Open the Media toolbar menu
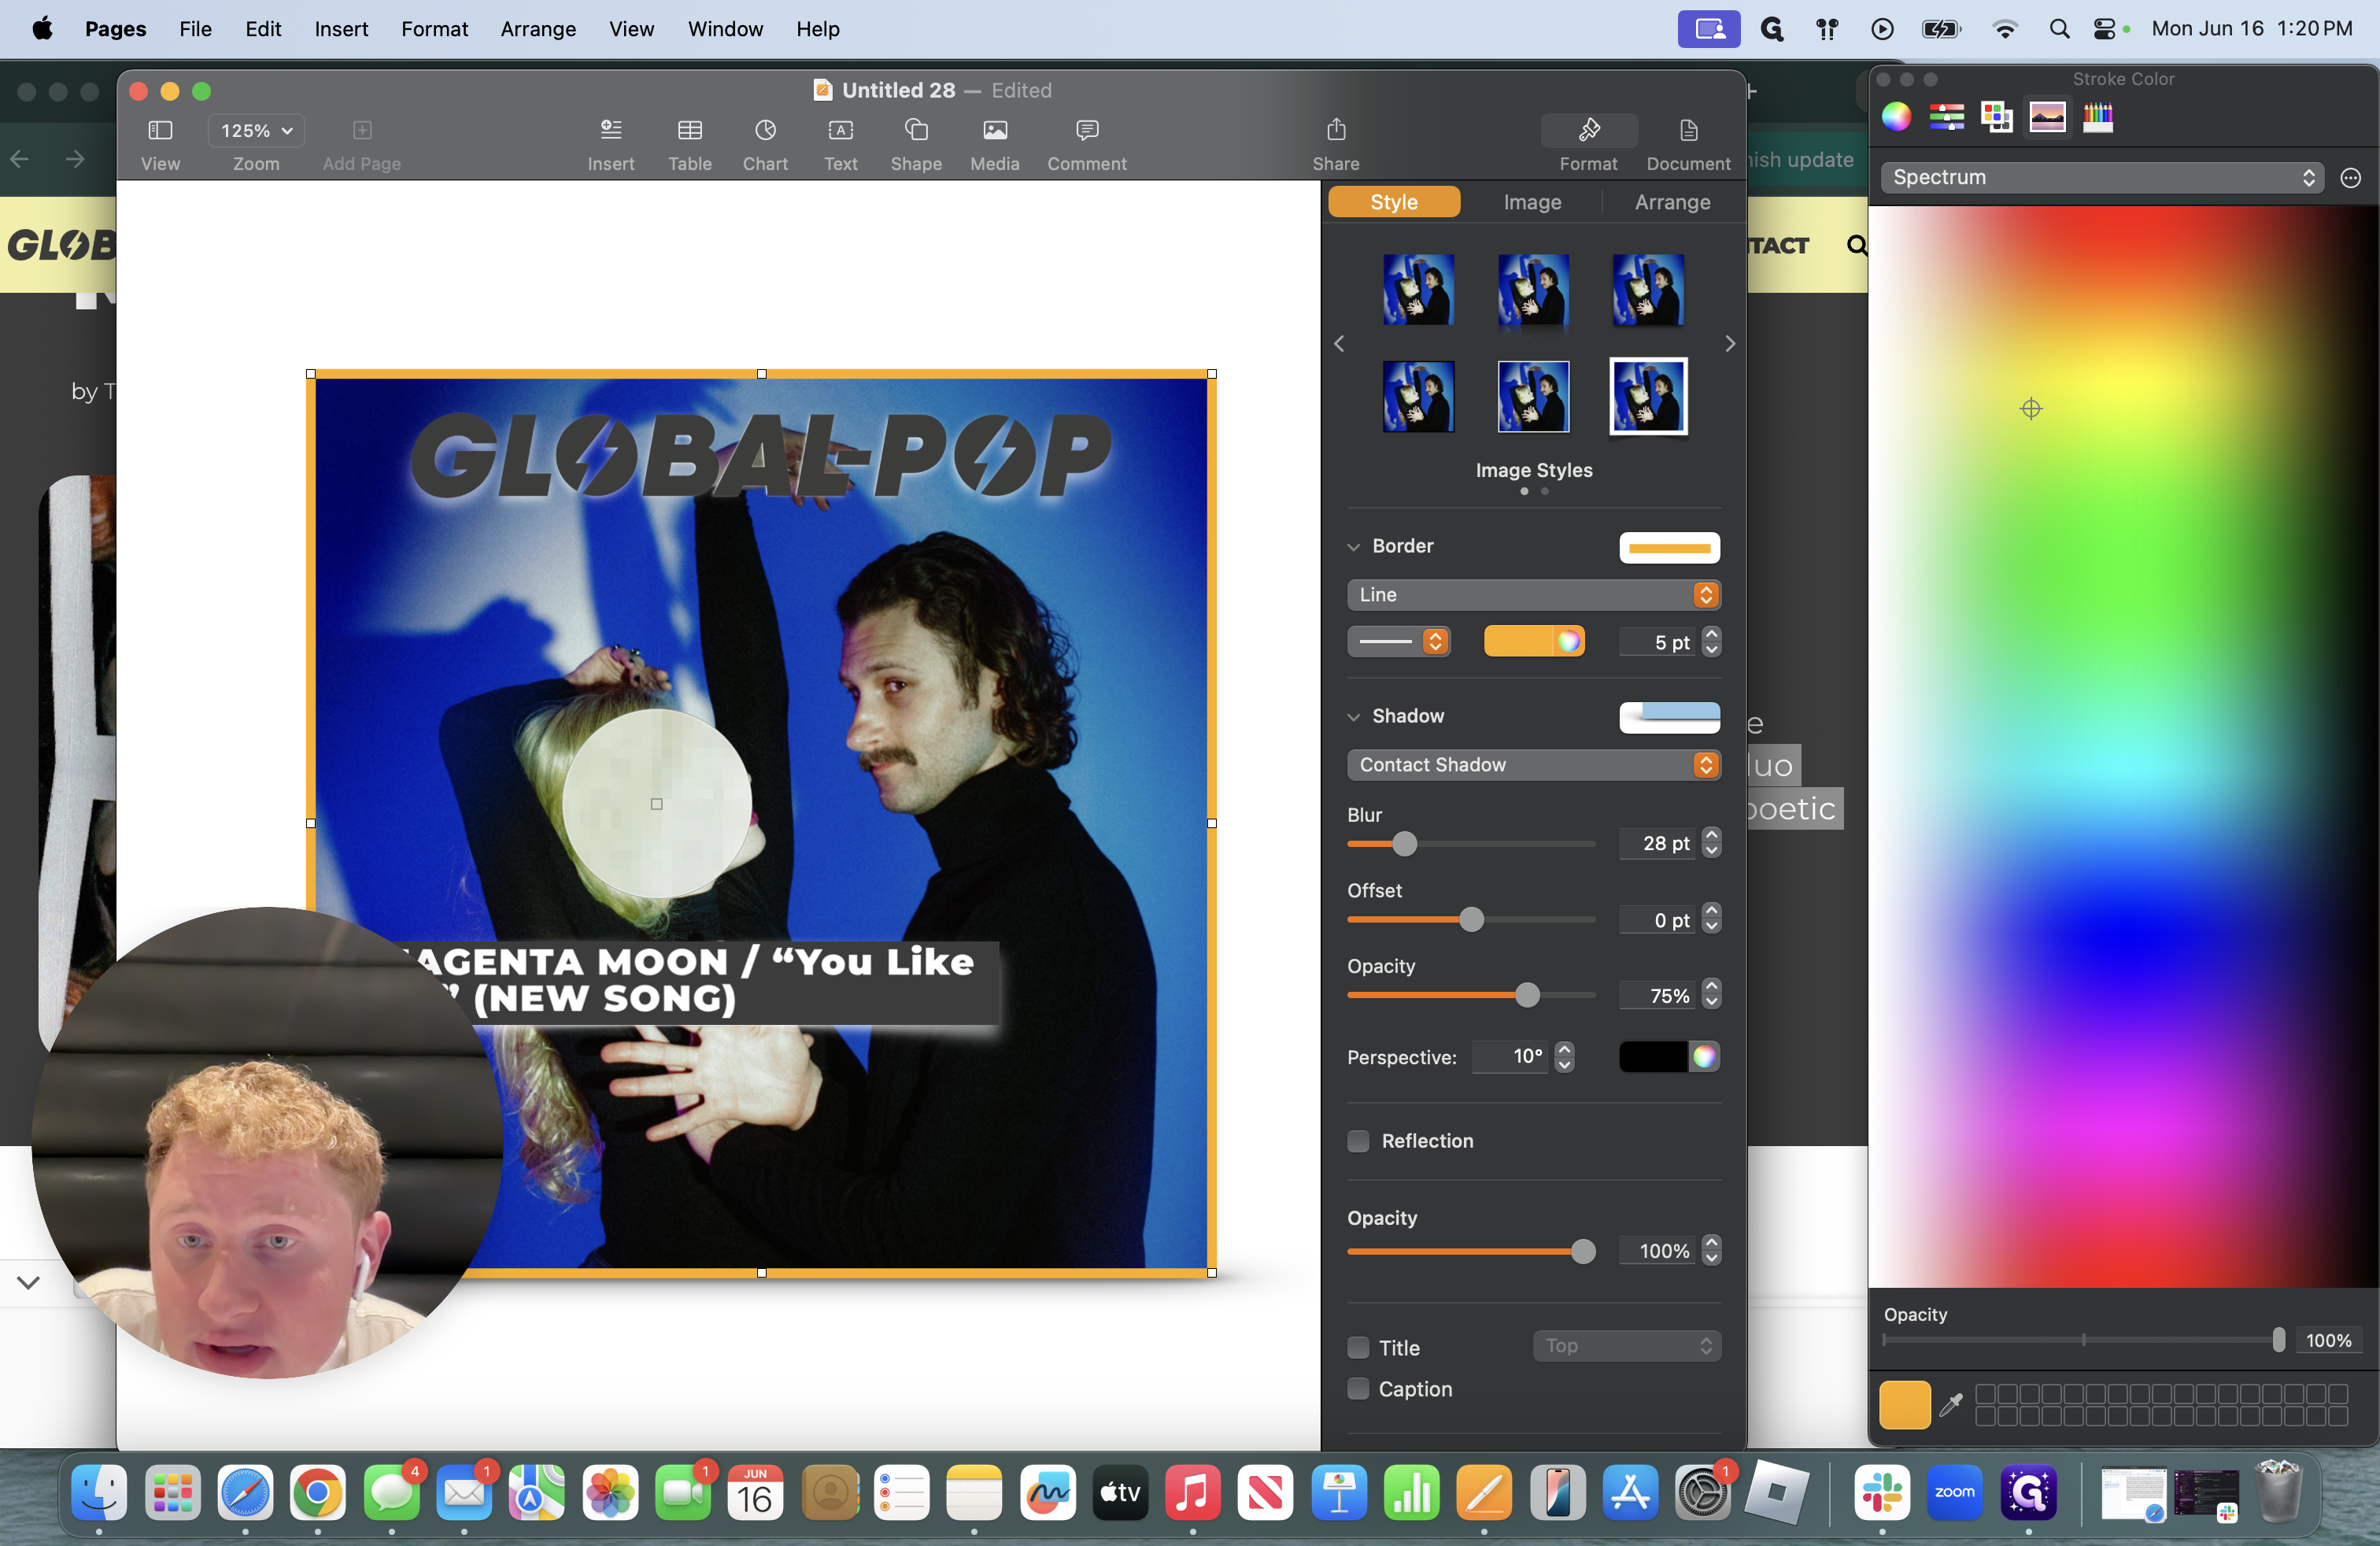This screenshot has height=1546, width=2380. pyautogui.click(x=995, y=130)
